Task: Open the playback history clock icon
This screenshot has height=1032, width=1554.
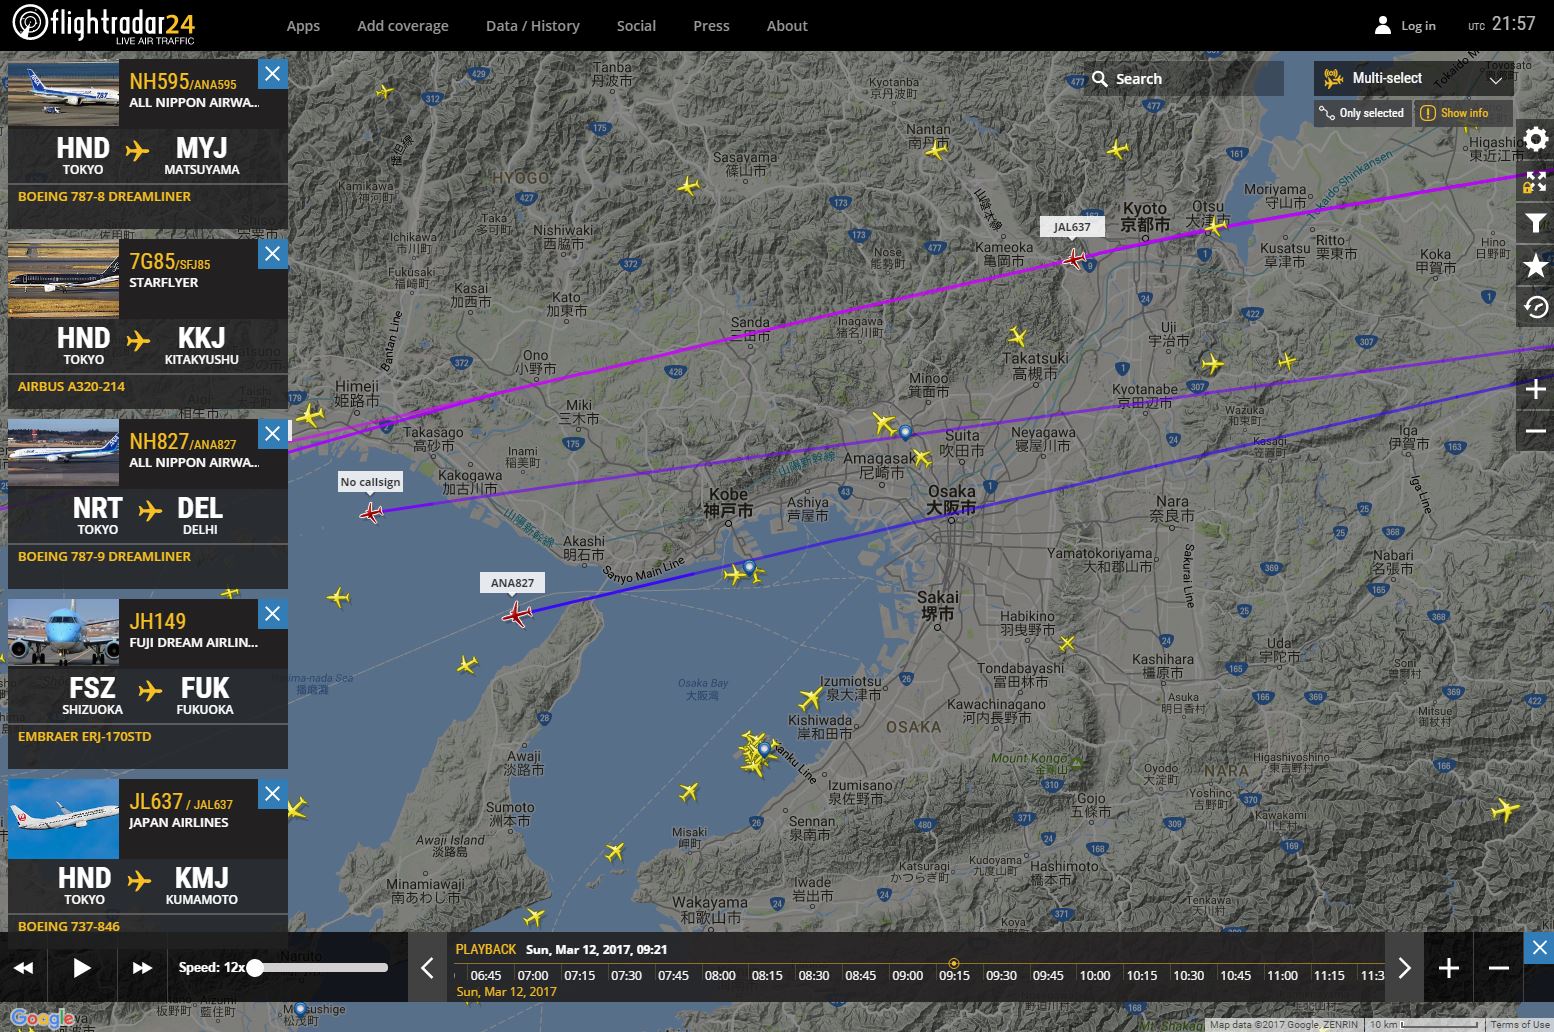Action: click(1536, 307)
